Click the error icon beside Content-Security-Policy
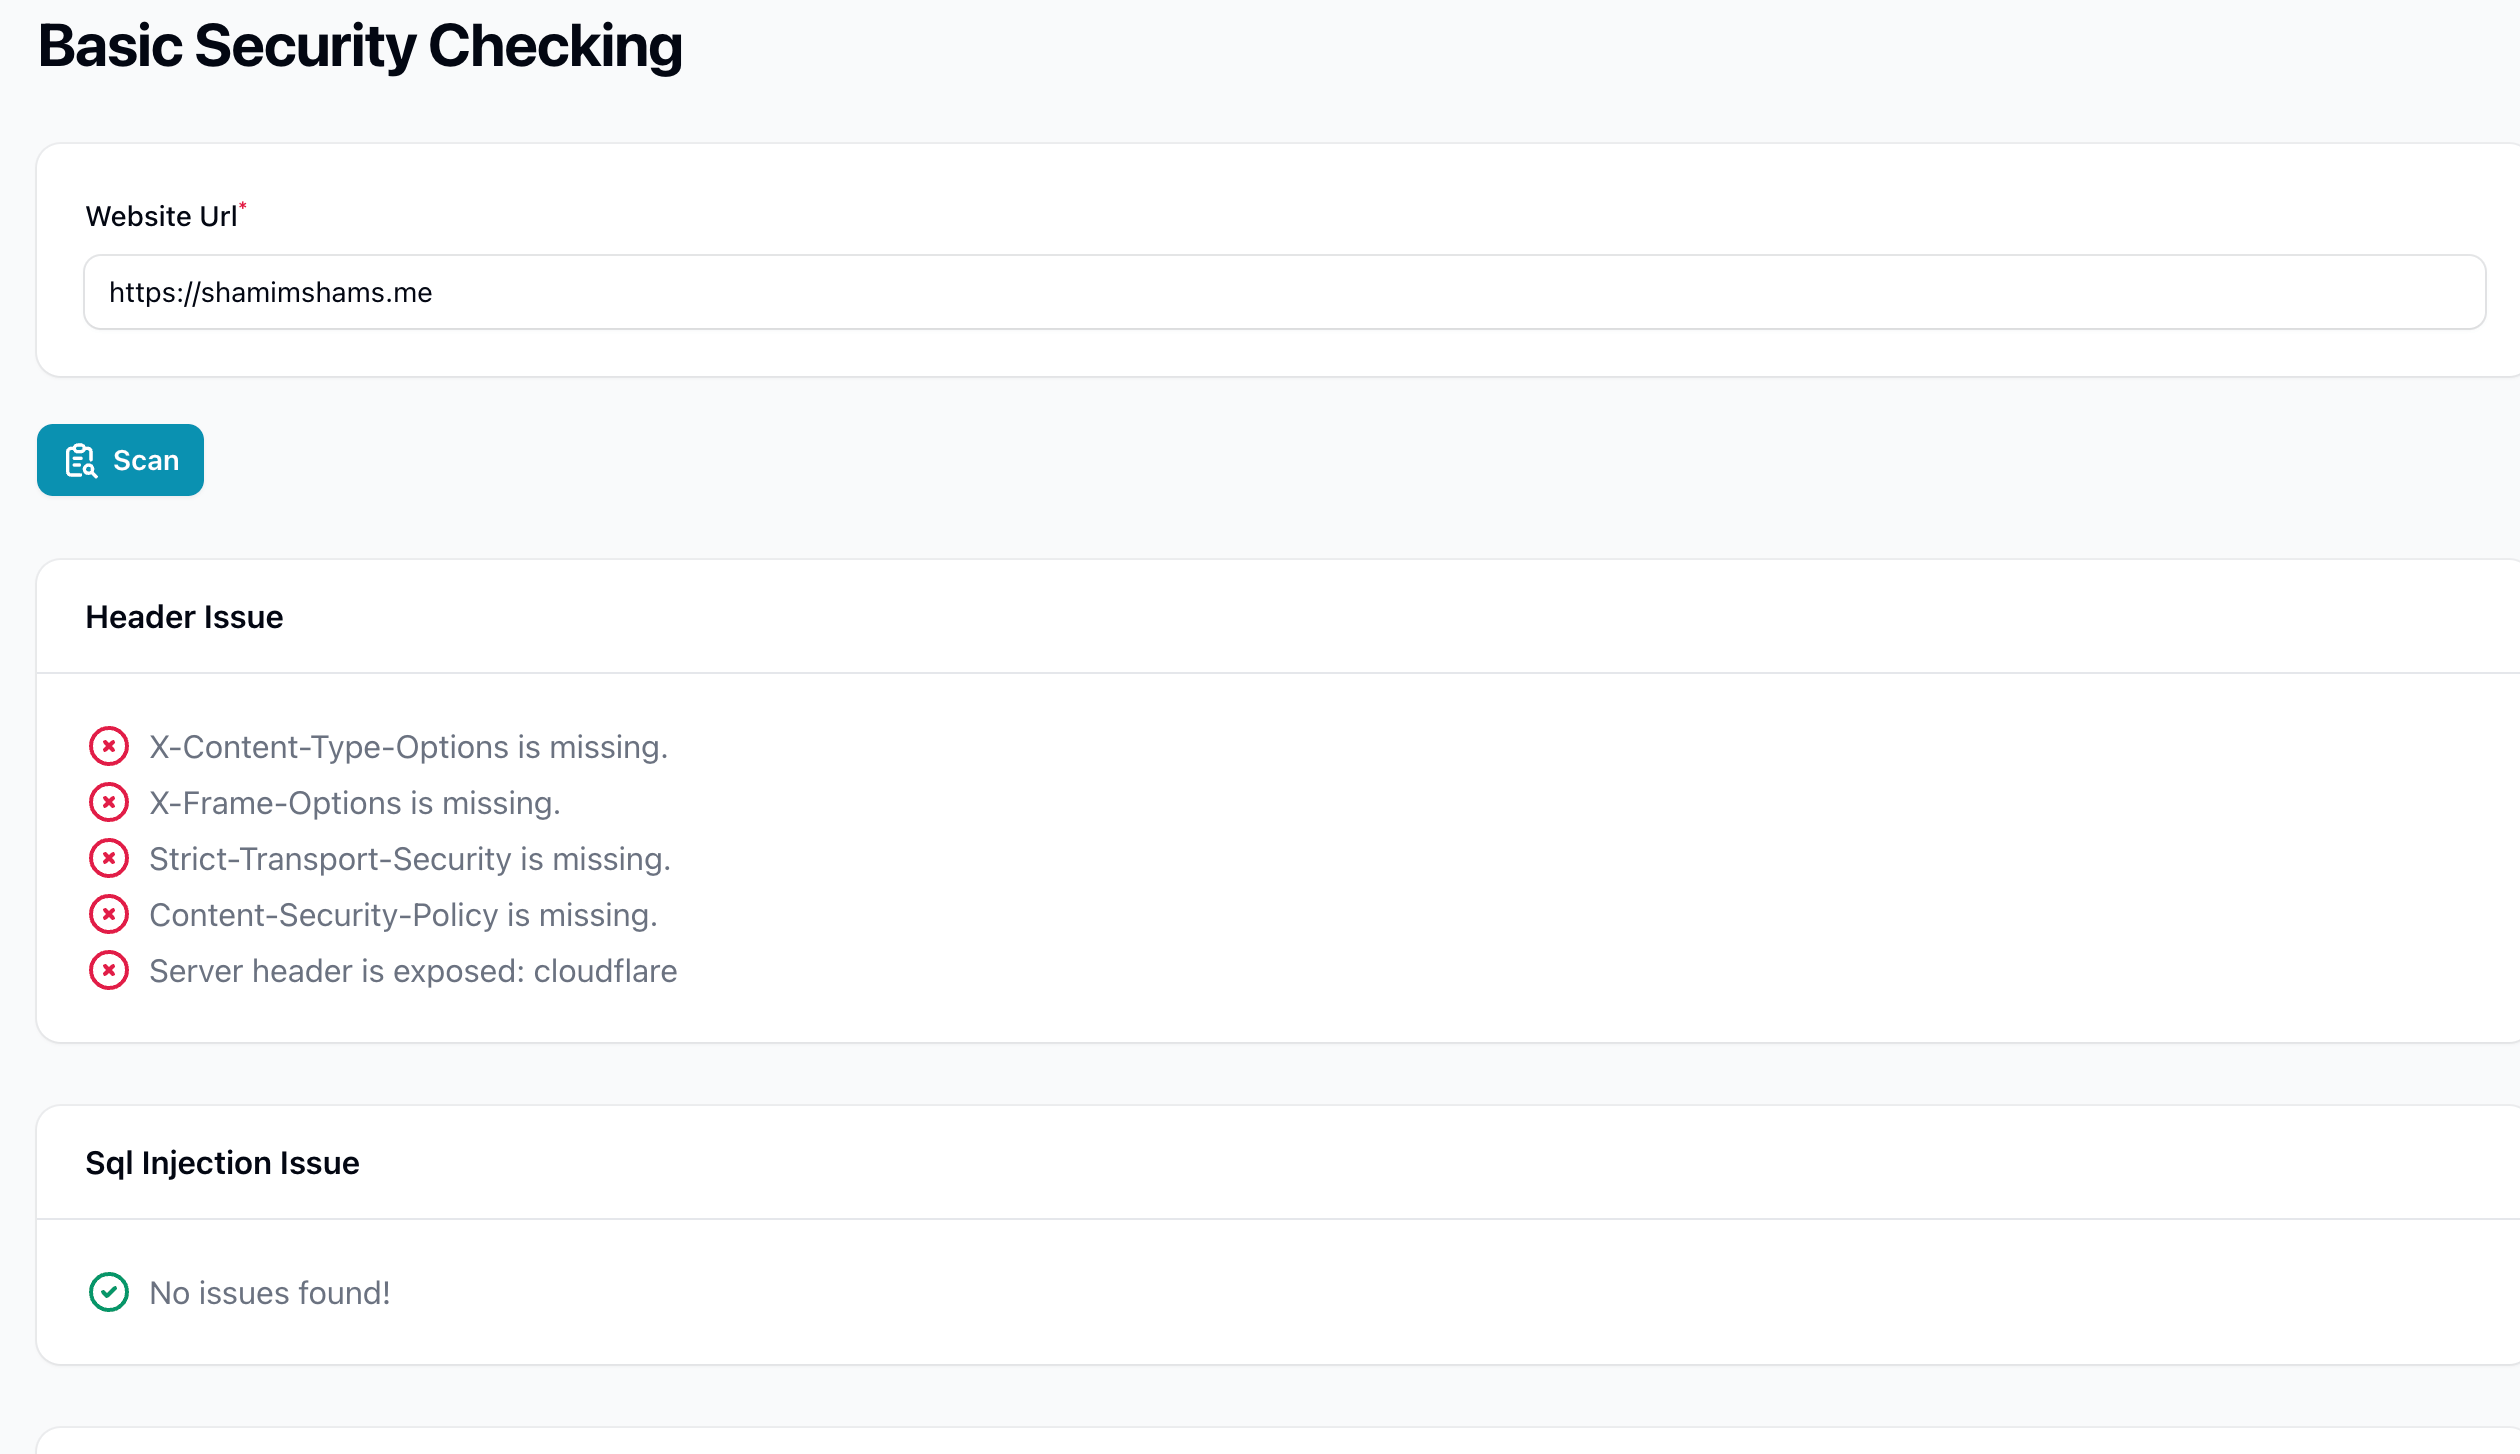The height and width of the screenshot is (1454, 2520). coord(109,914)
